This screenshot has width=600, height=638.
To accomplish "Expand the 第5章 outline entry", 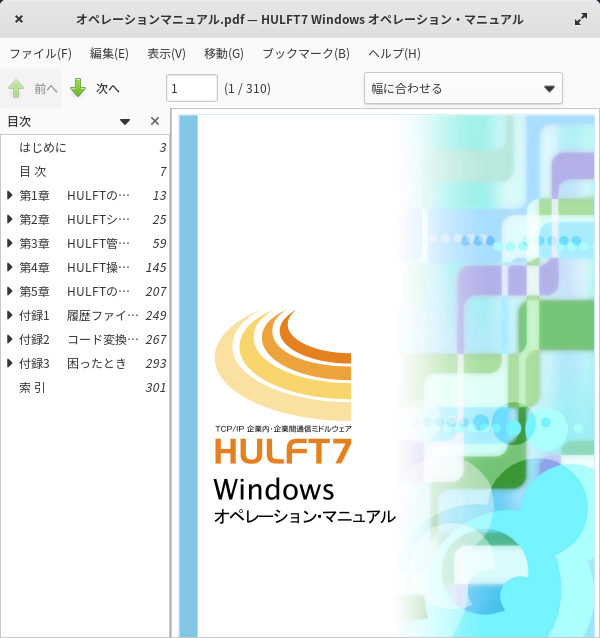I will pyautogui.click(x=10, y=291).
